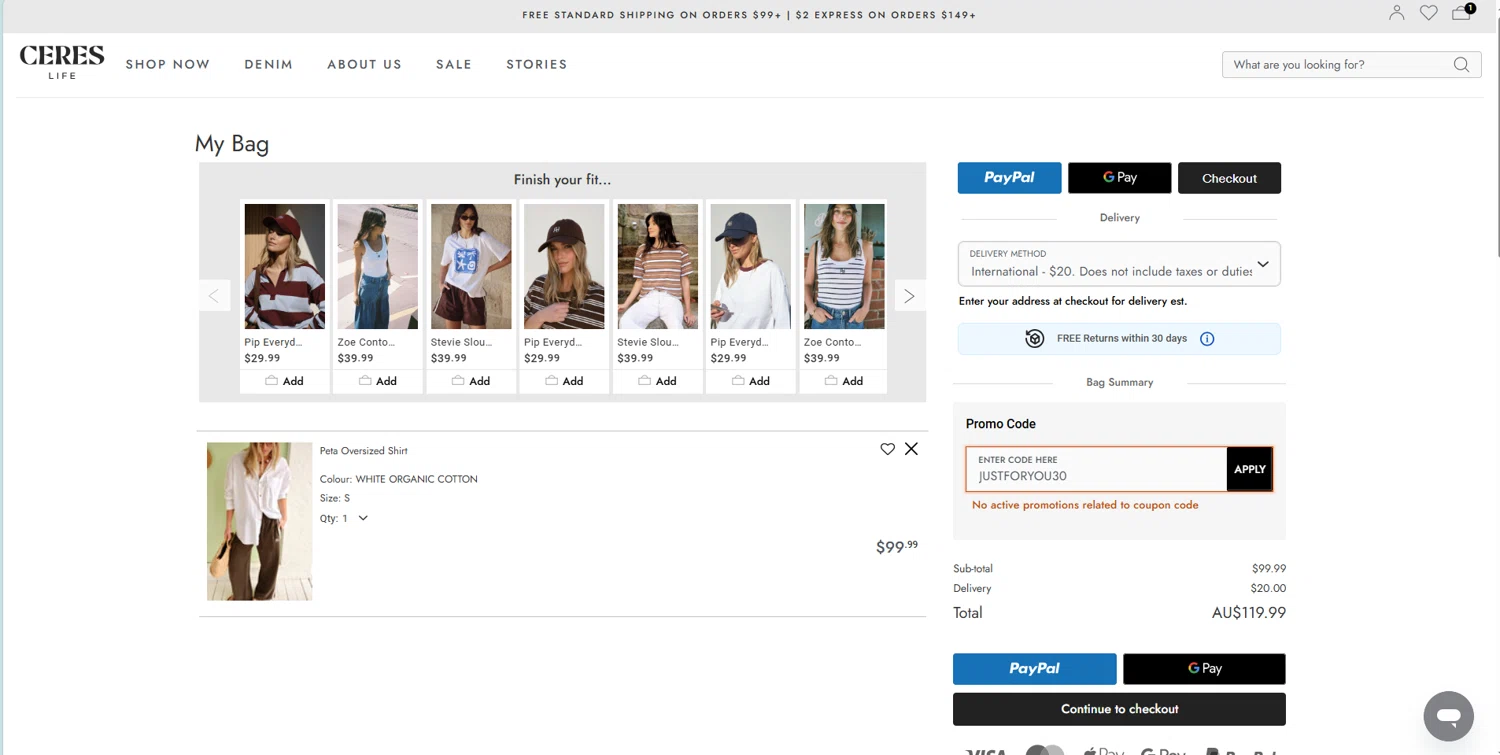Viewport: 1500px width, 755px height.
Task: Remove Peta Oversized Shirt from bag
Action: (x=911, y=449)
